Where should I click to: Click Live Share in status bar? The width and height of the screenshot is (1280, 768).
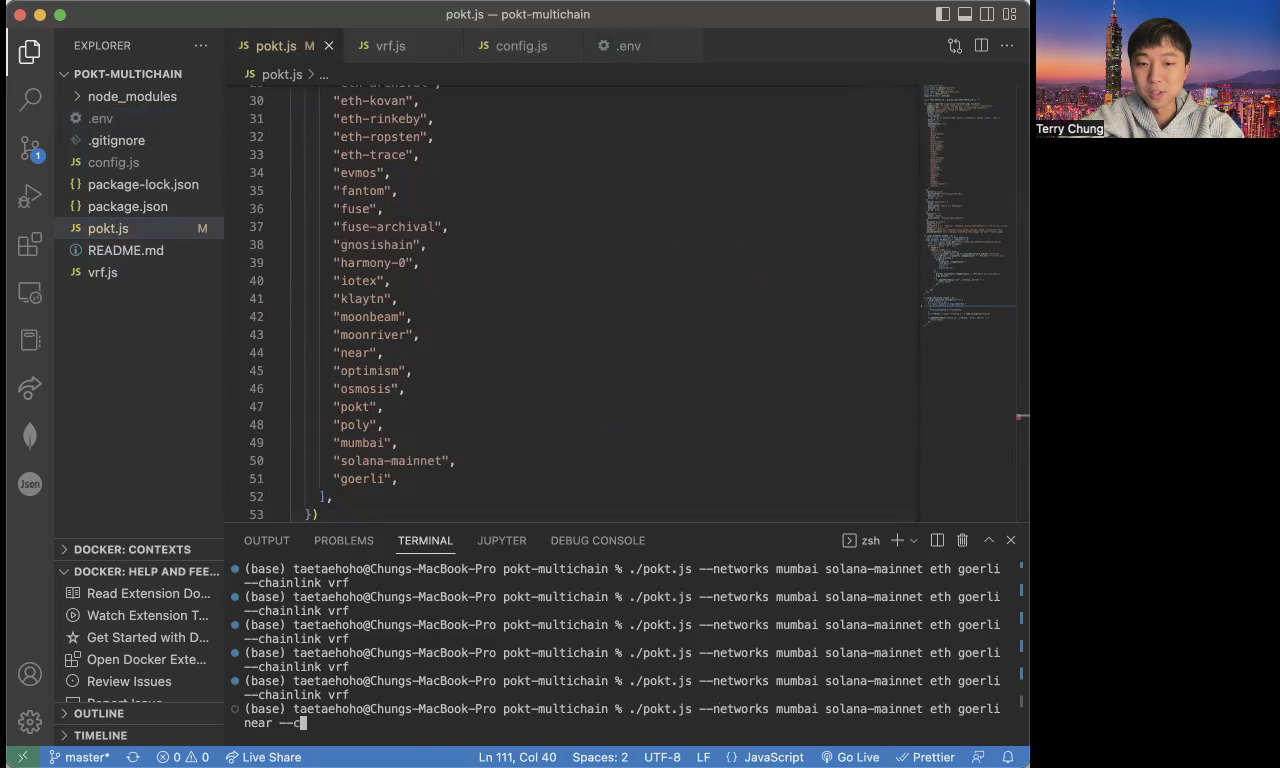[x=263, y=757]
